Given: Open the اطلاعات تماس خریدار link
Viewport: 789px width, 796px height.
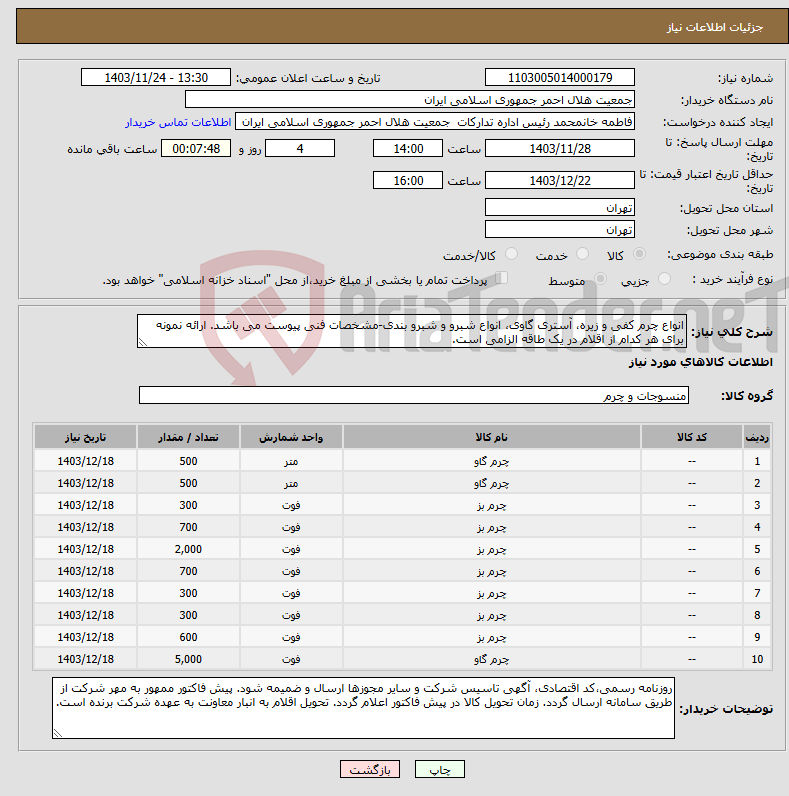Looking at the screenshot, I should [x=178, y=122].
